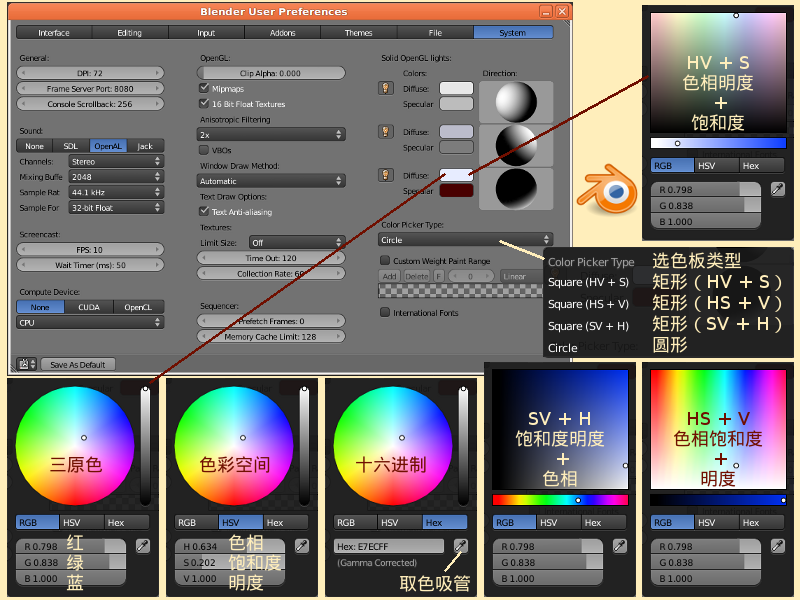Click the Time Out 120 field

[x=271, y=258]
